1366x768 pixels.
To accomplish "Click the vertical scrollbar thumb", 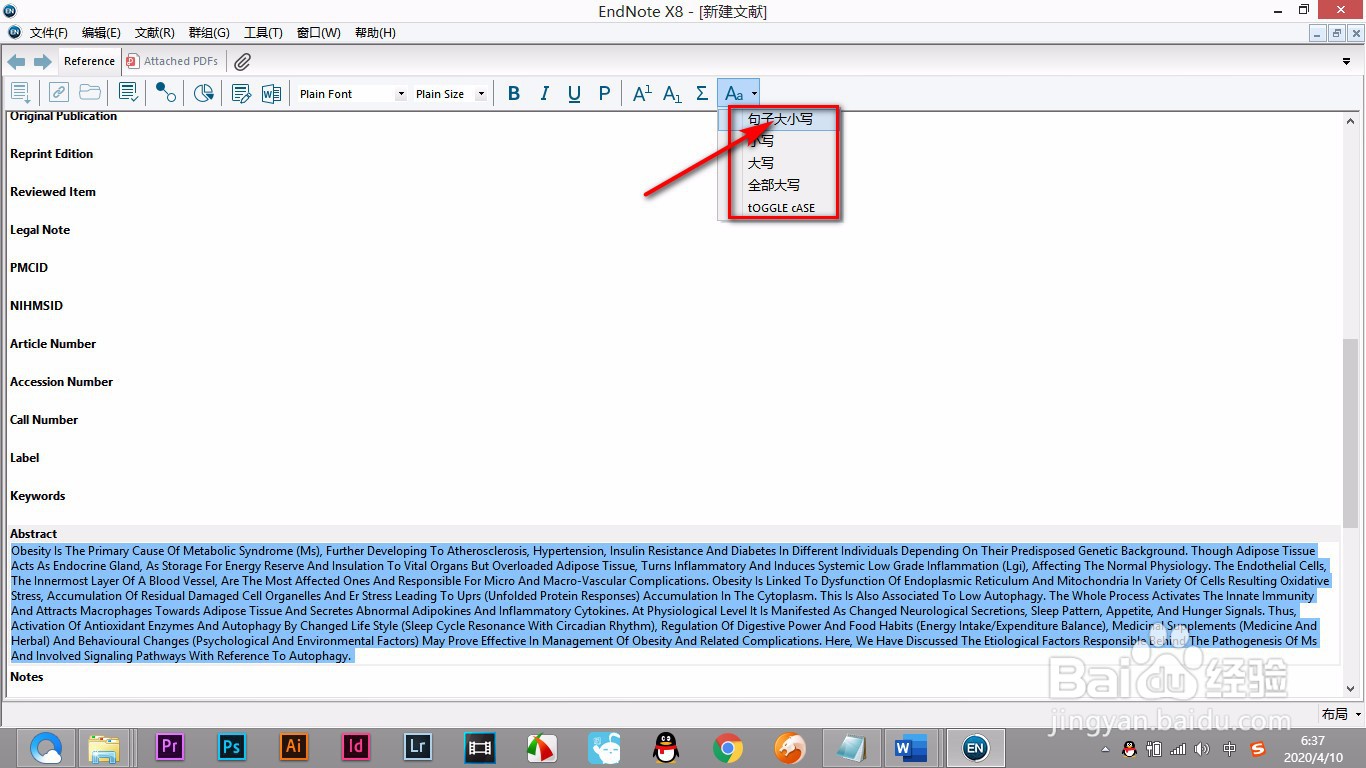I will 1351,432.
